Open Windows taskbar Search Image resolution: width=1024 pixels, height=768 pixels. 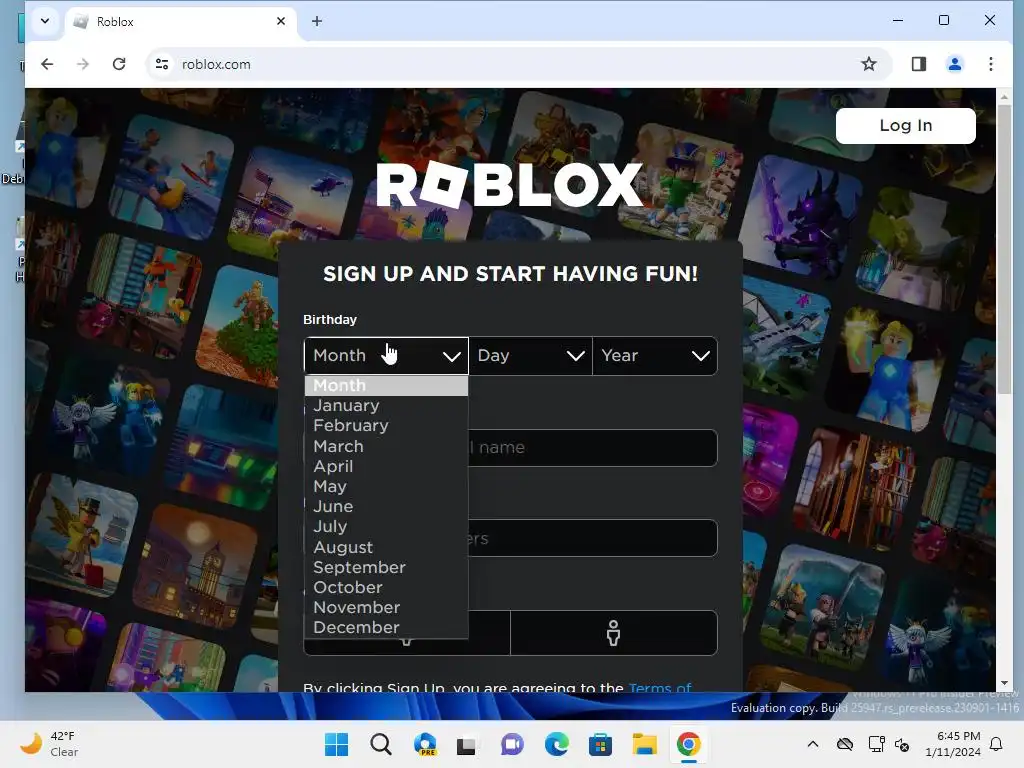[x=381, y=744]
